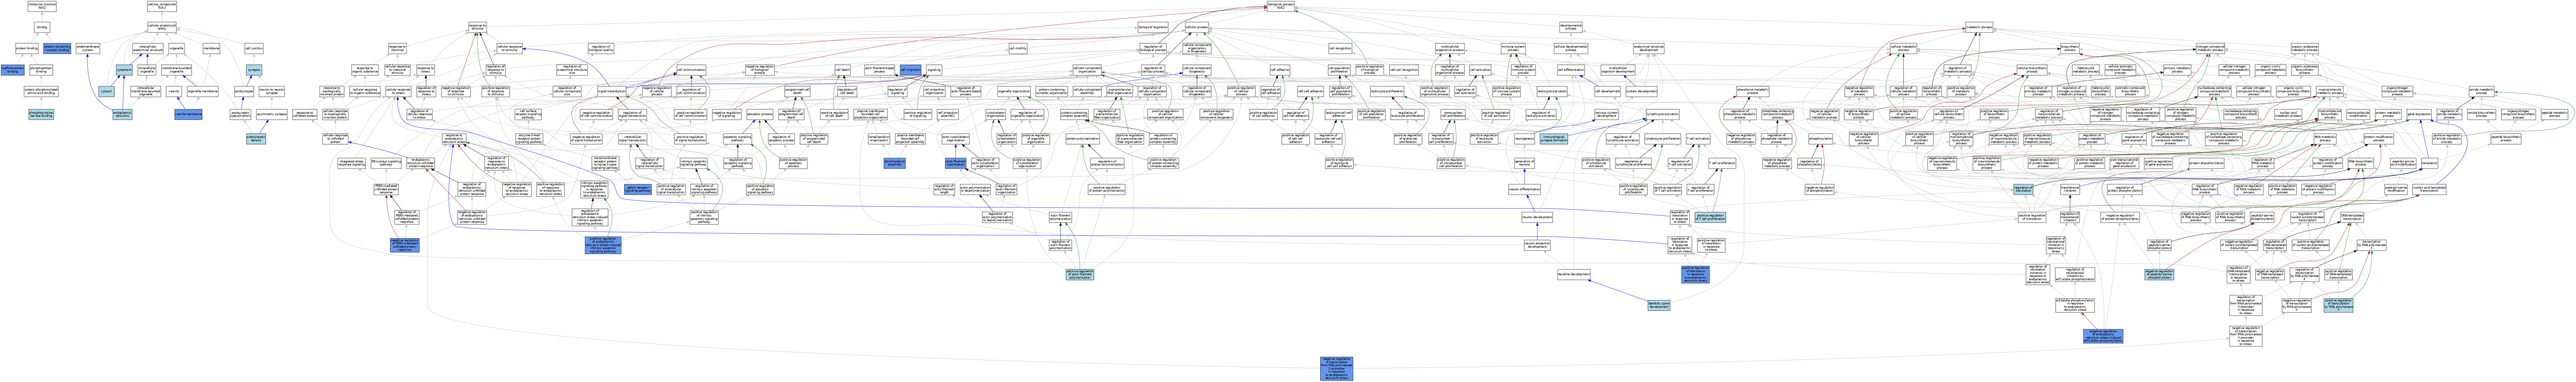Click the blue "vesicle membrane" node

(x=188, y=114)
